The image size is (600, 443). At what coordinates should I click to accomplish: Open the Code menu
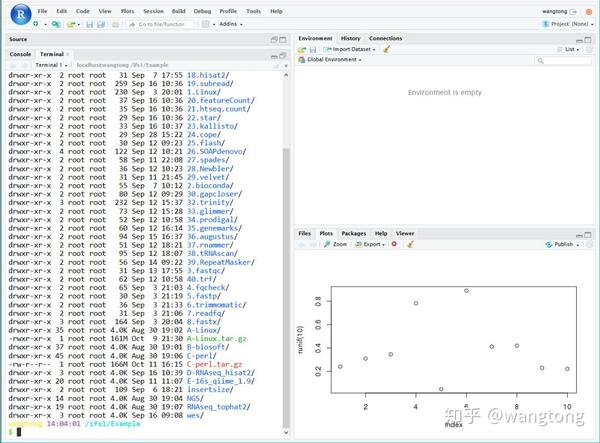(83, 11)
